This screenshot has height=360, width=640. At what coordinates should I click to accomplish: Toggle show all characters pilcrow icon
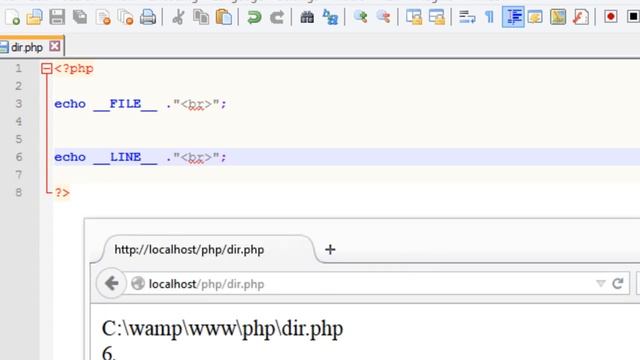489,17
